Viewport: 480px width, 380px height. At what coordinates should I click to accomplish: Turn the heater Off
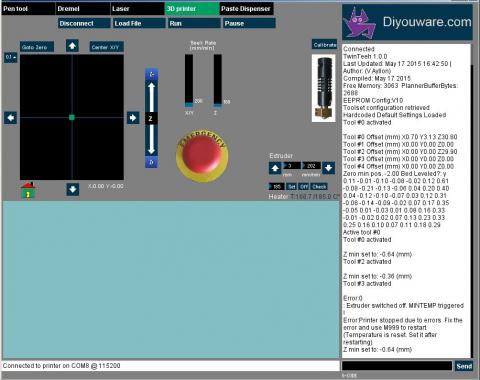click(304, 187)
